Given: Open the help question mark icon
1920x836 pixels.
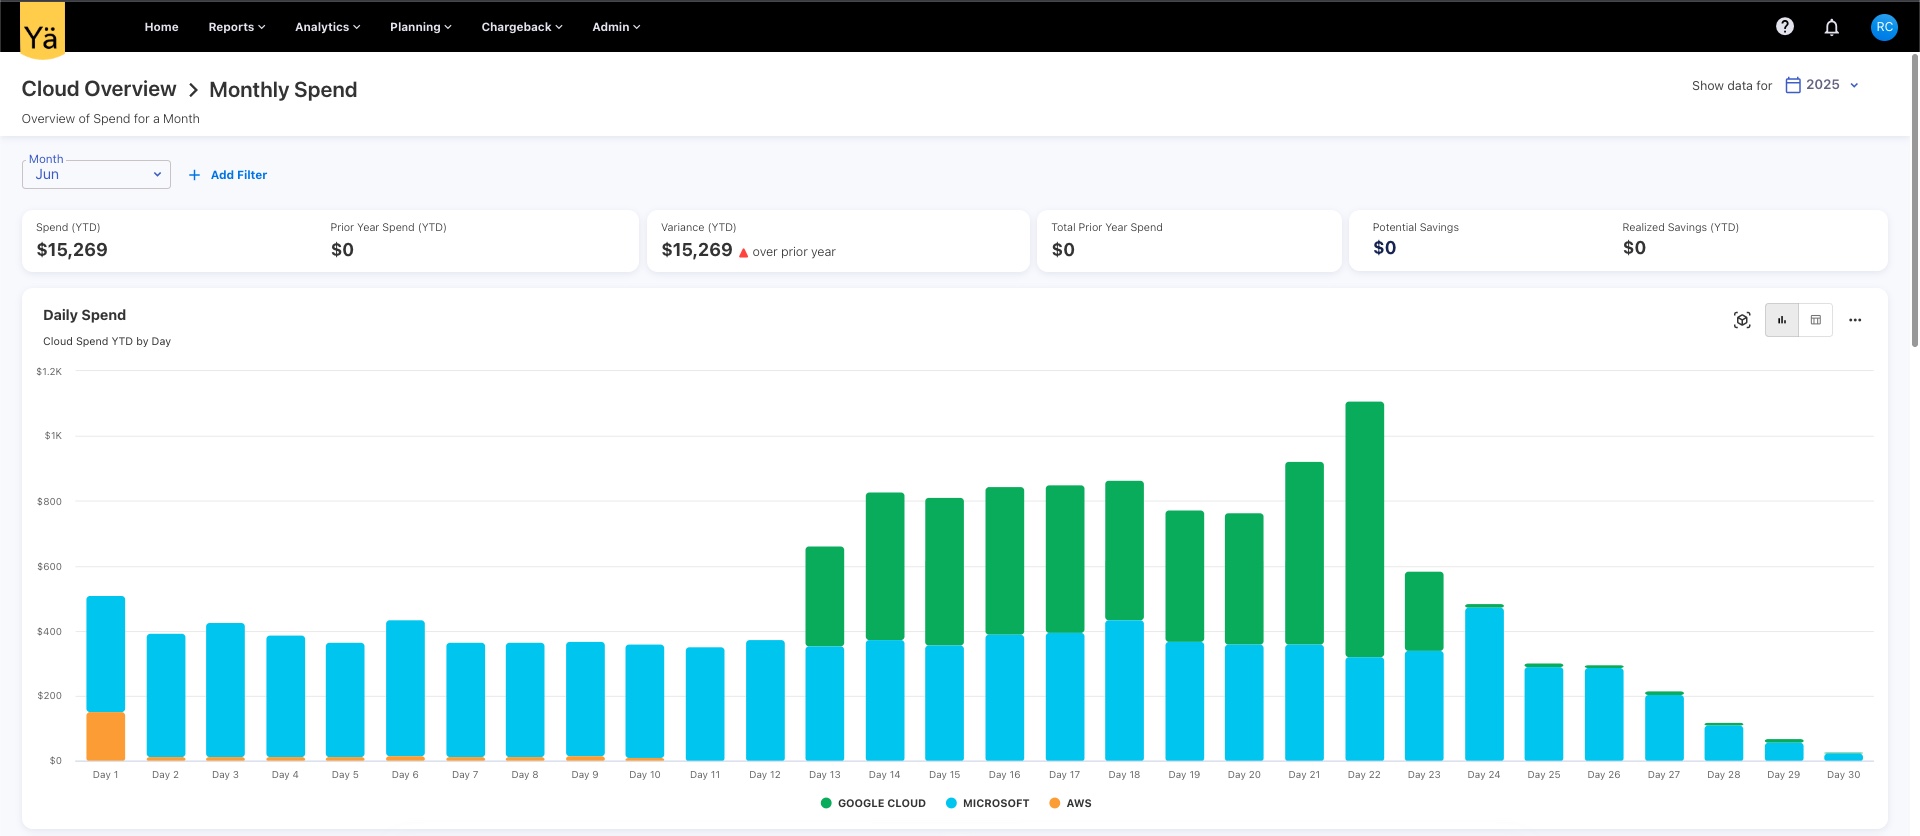Looking at the screenshot, I should [x=1784, y=27].
